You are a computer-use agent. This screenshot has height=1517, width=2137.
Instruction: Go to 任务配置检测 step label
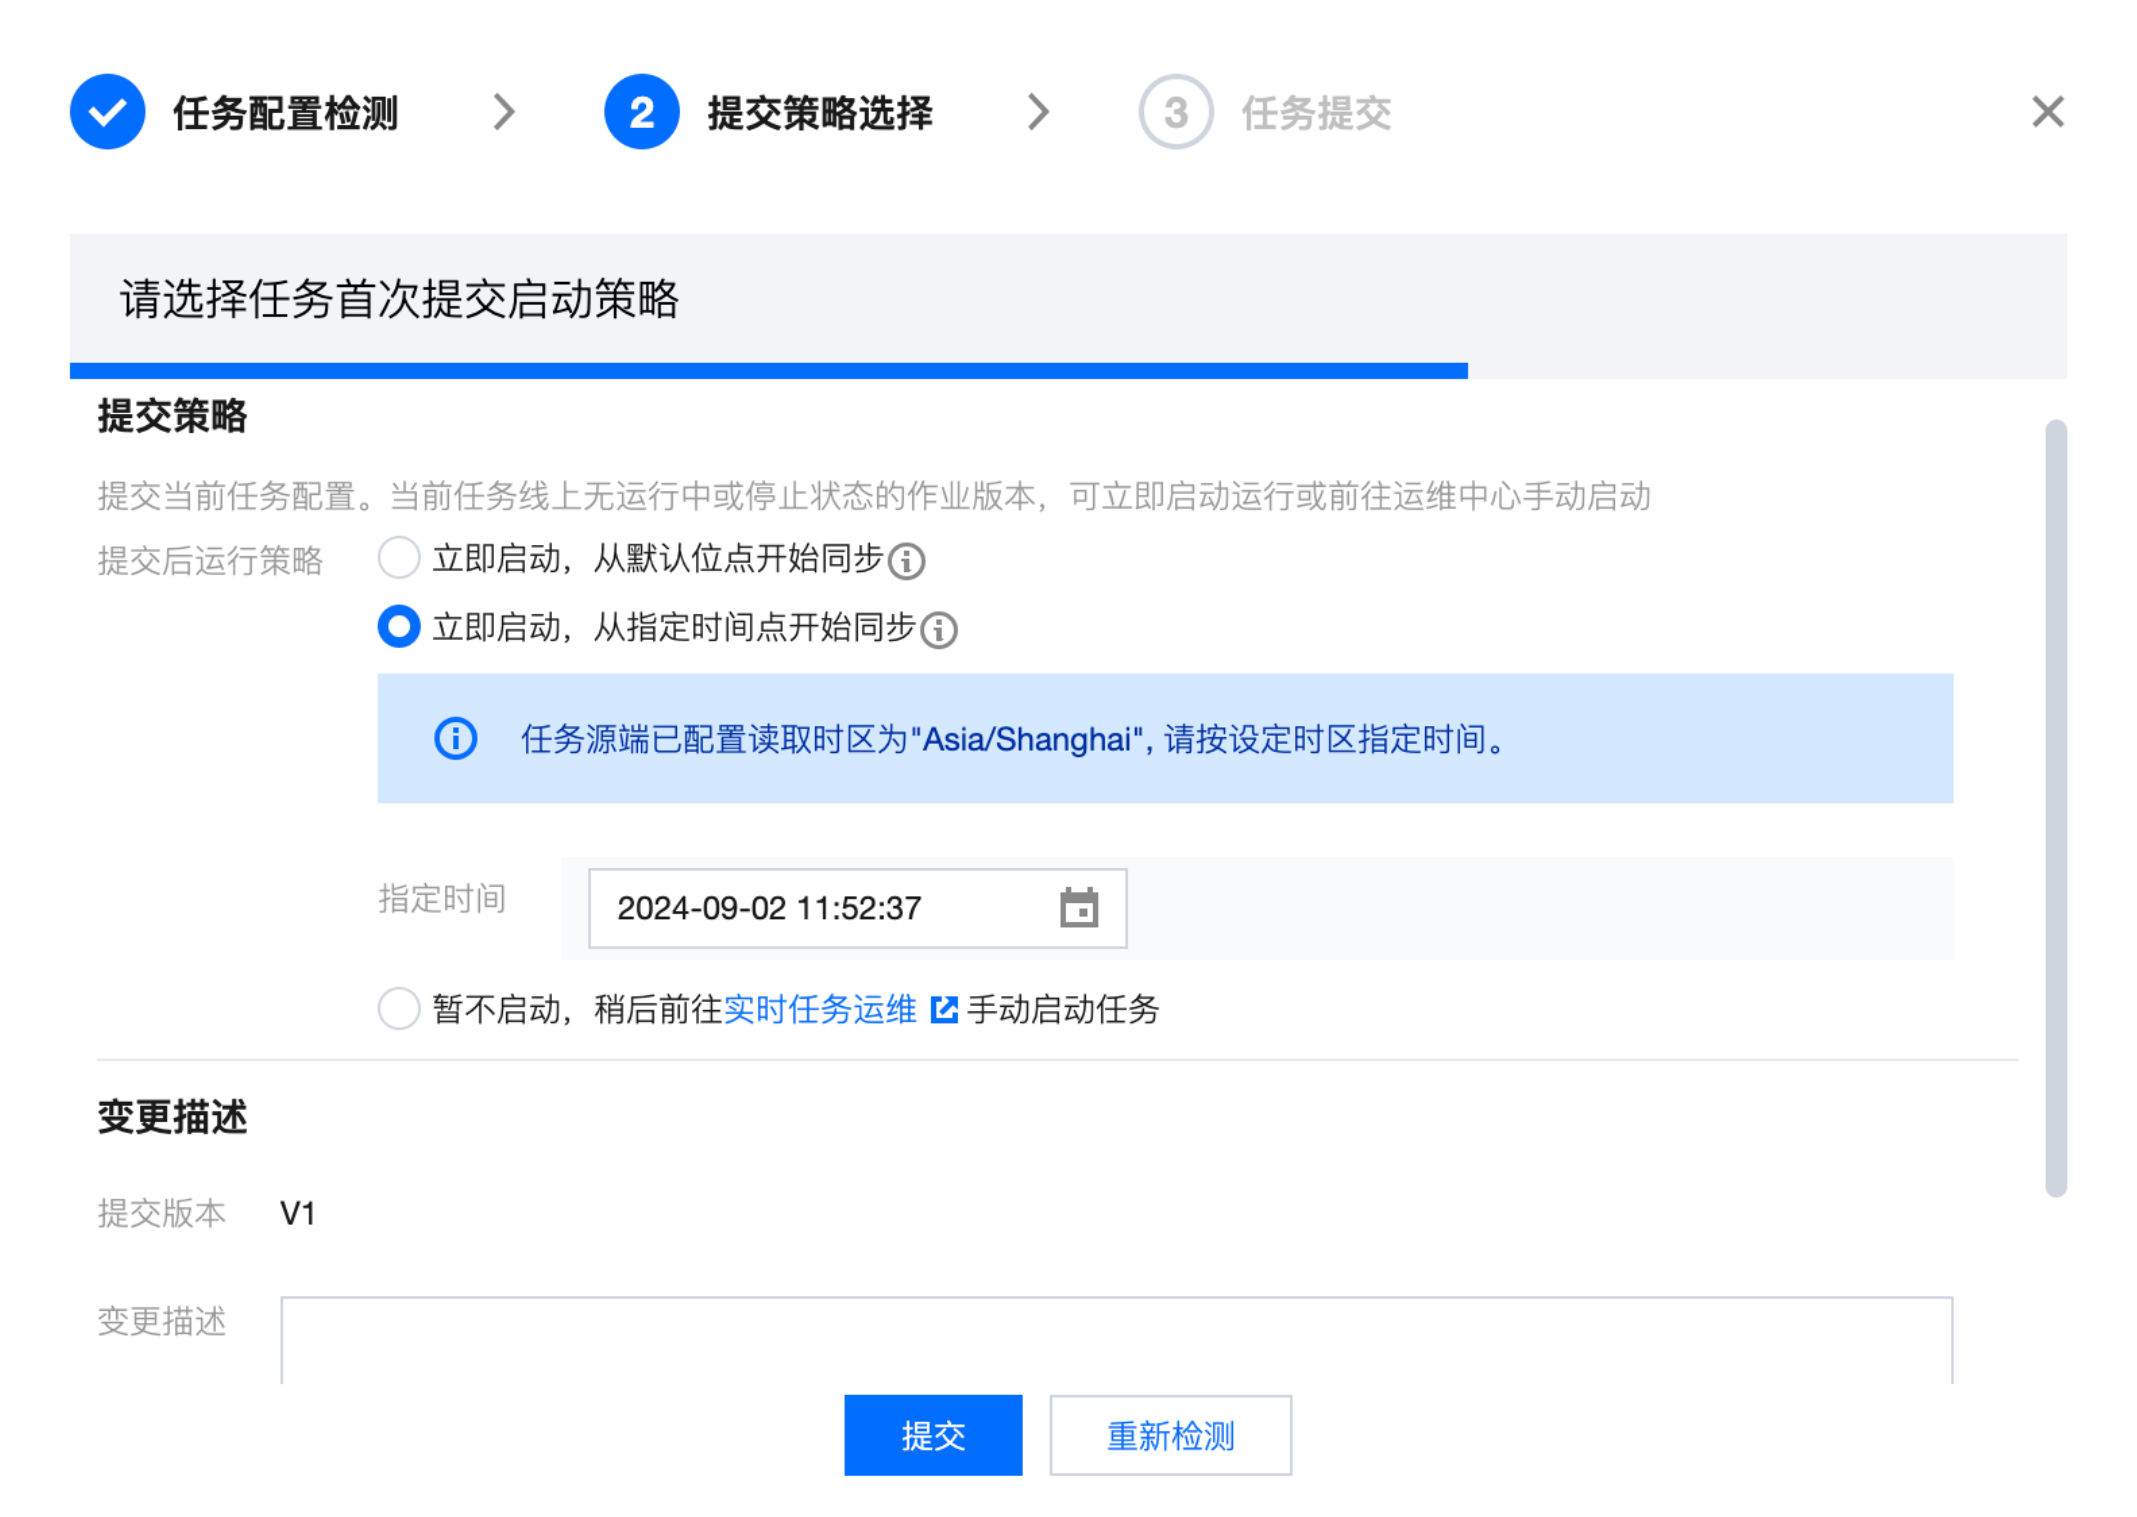285,113
